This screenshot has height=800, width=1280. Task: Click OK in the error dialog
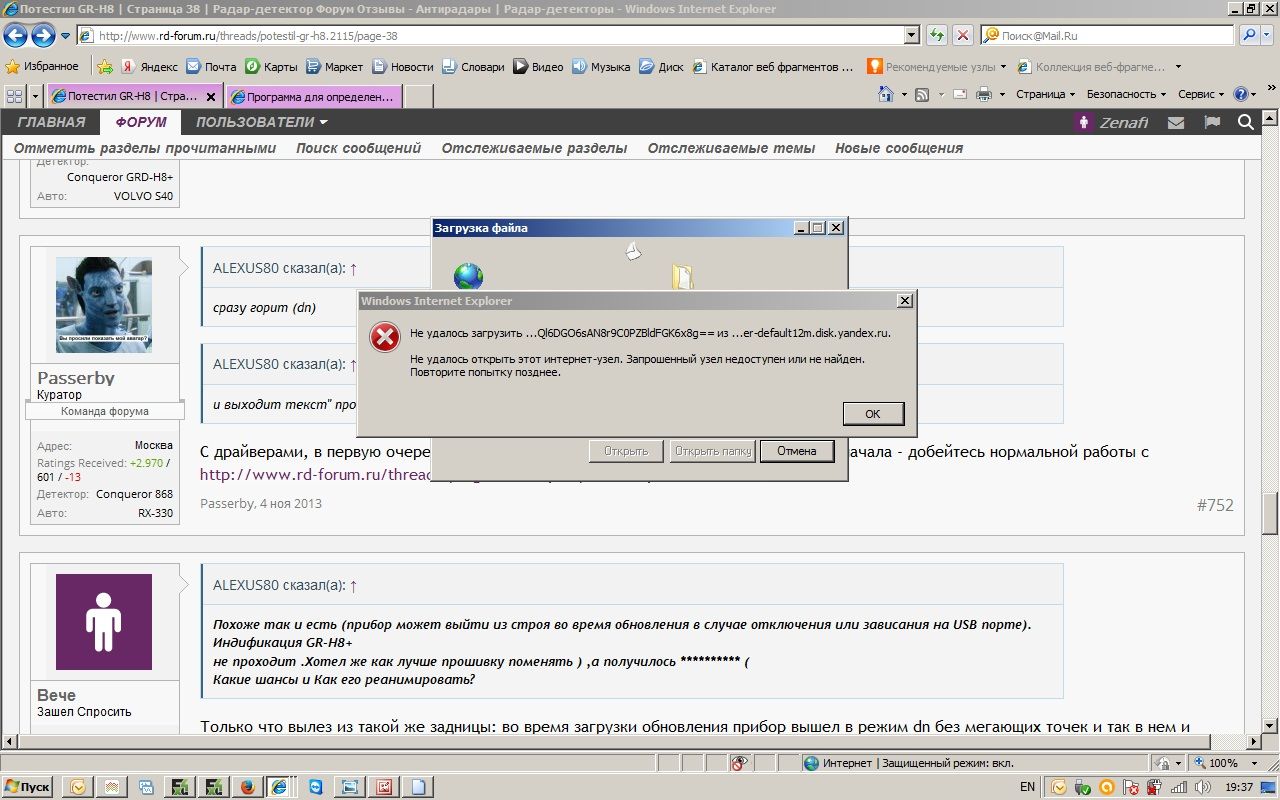(x=872, y=413)
